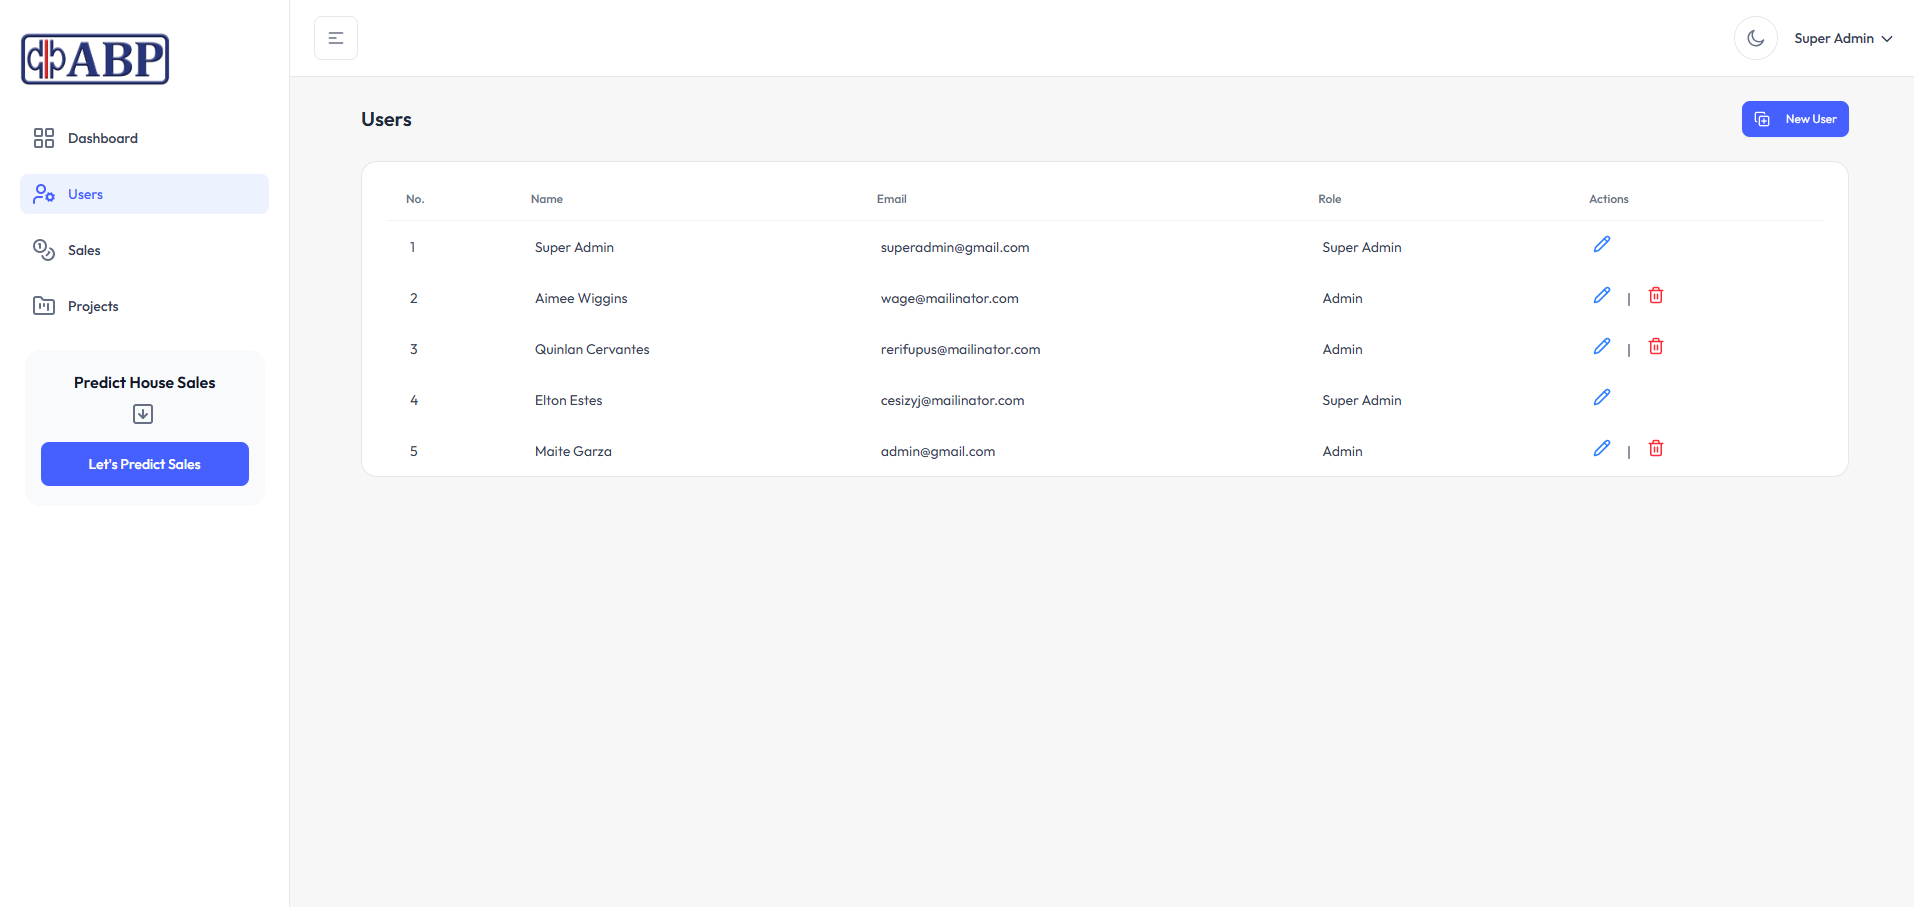Click the edit pencil for Super Admin user
1914x907 pixels.
point(1601,245)
